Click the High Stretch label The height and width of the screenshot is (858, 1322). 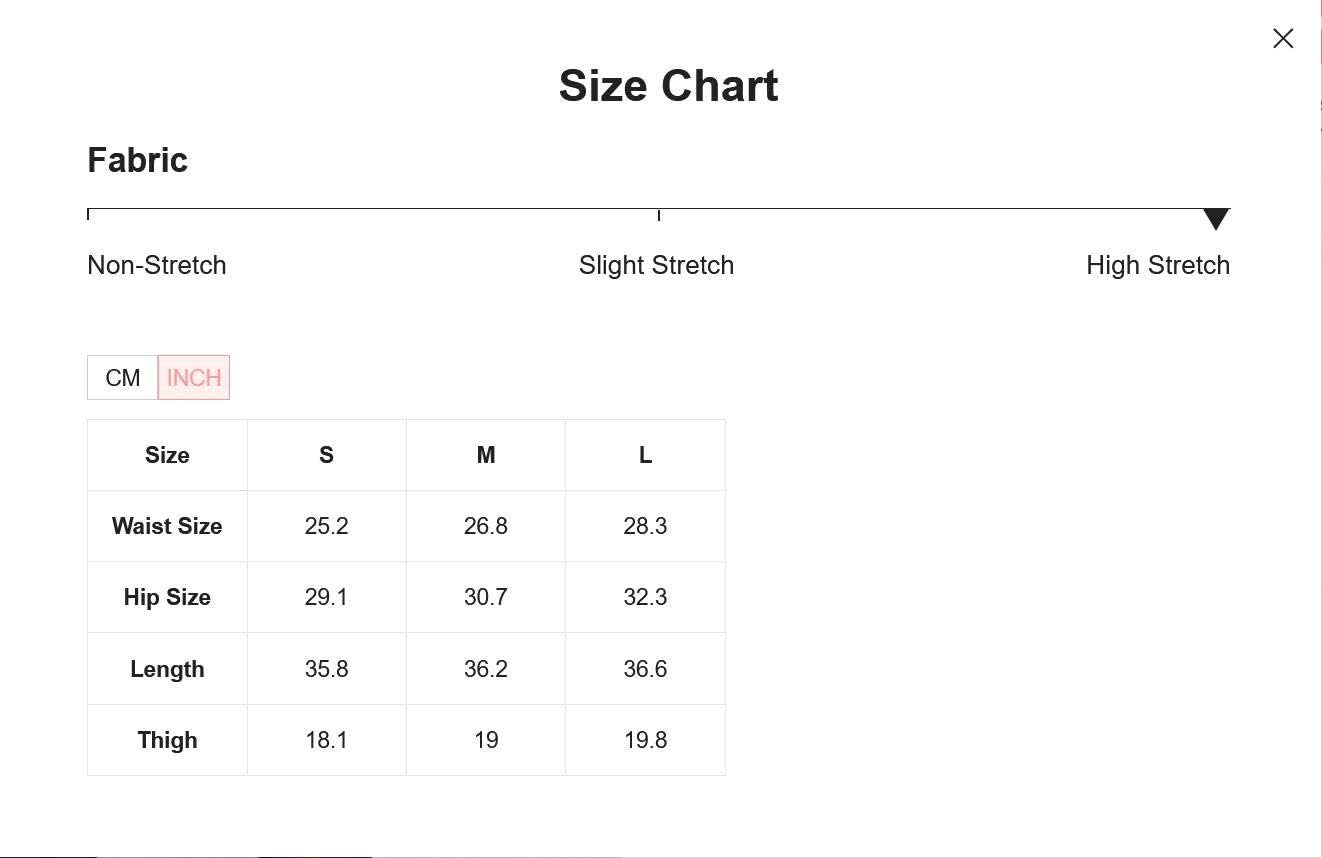click(x=1158, y=265)
